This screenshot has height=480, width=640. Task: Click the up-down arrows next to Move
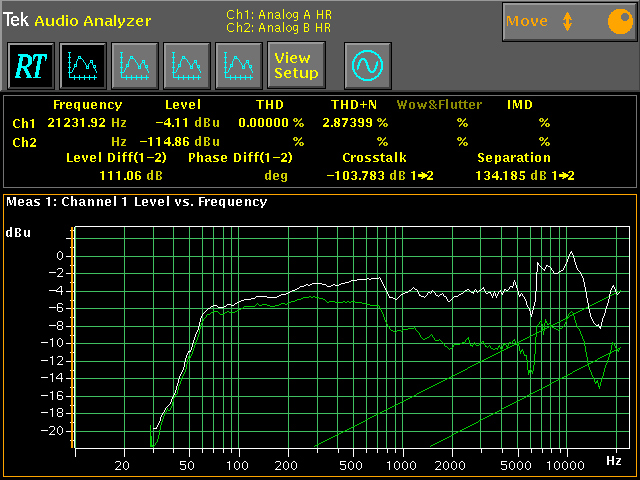[568, 21]
